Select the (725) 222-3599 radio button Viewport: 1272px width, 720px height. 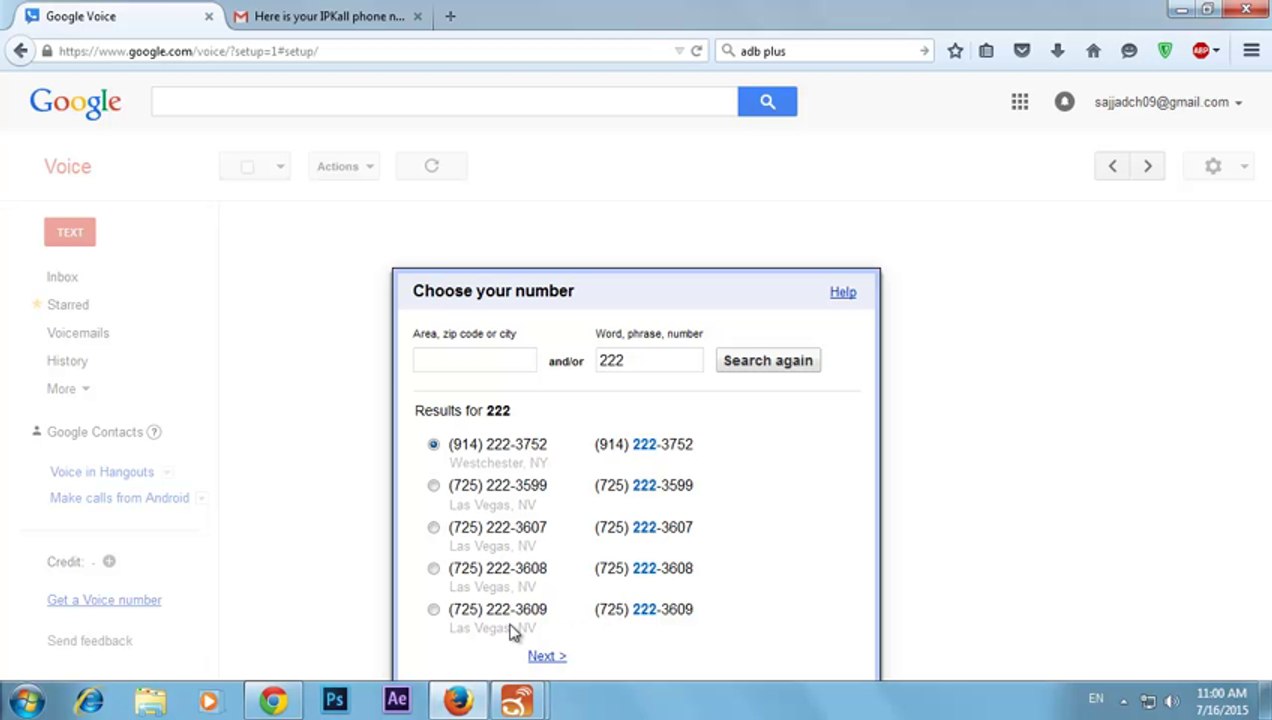click(433, 485)
